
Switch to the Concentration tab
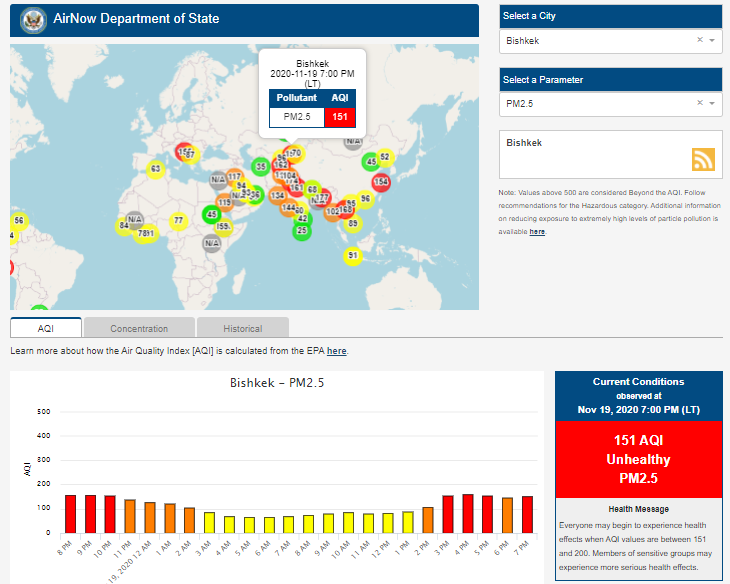click(x=139, y=328)
